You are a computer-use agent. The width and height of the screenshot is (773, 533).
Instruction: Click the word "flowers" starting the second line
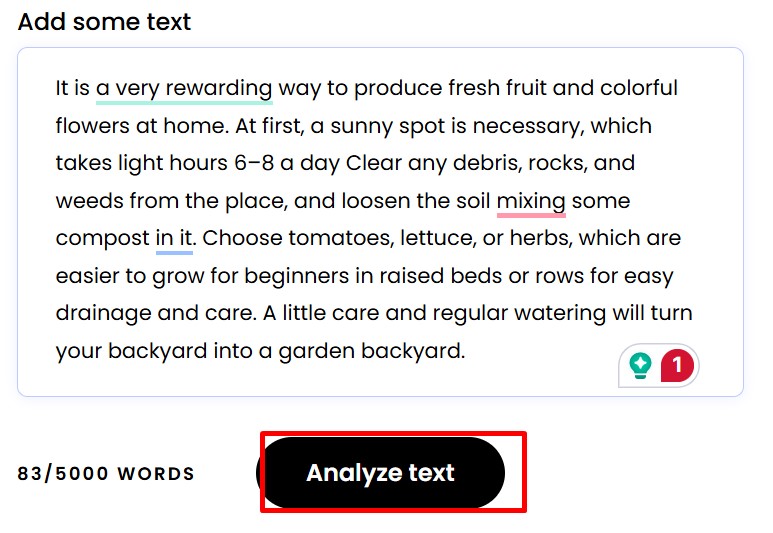pos(92,126)
